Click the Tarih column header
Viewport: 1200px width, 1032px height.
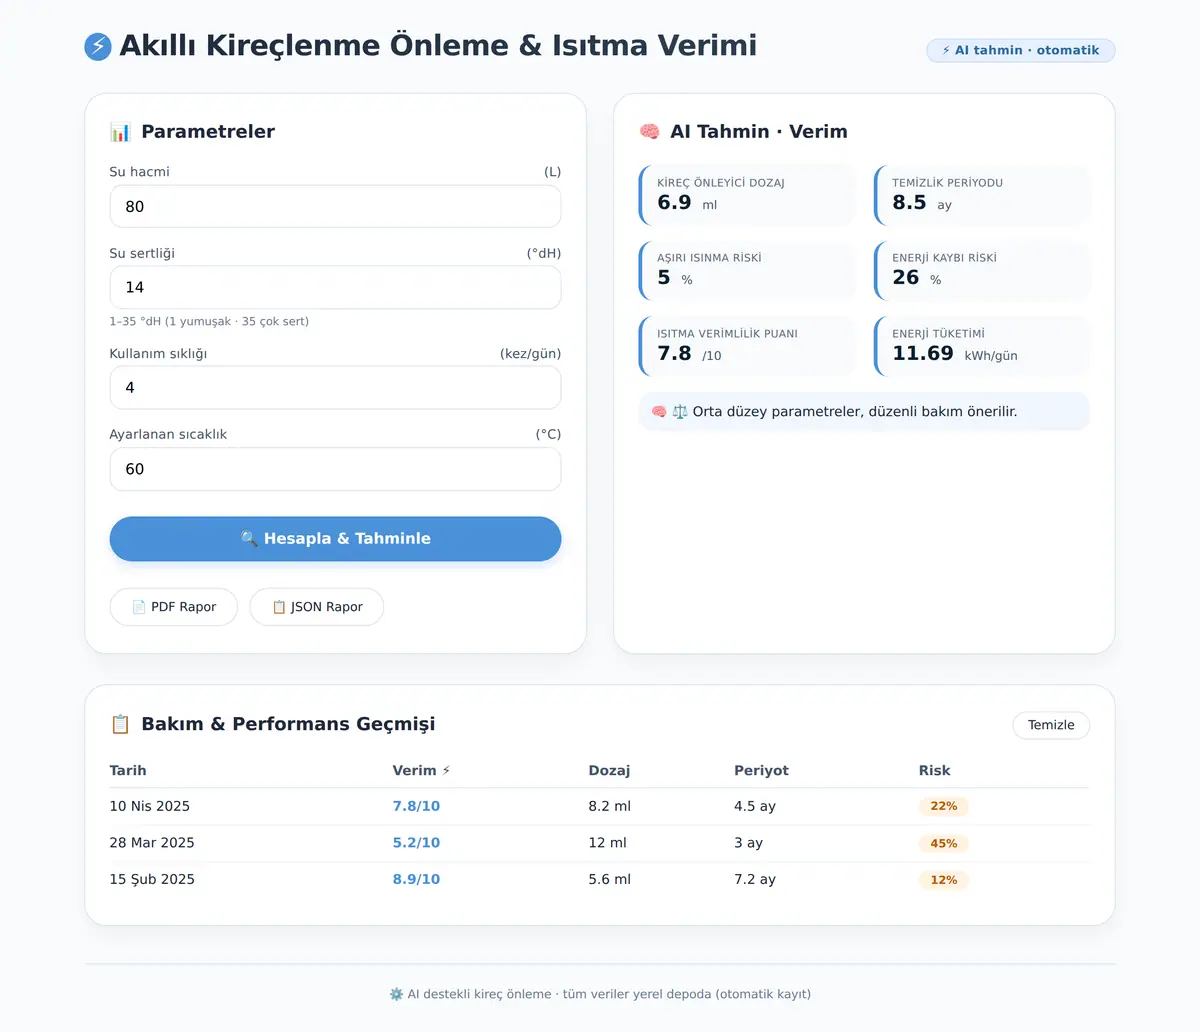coord(128,770)
